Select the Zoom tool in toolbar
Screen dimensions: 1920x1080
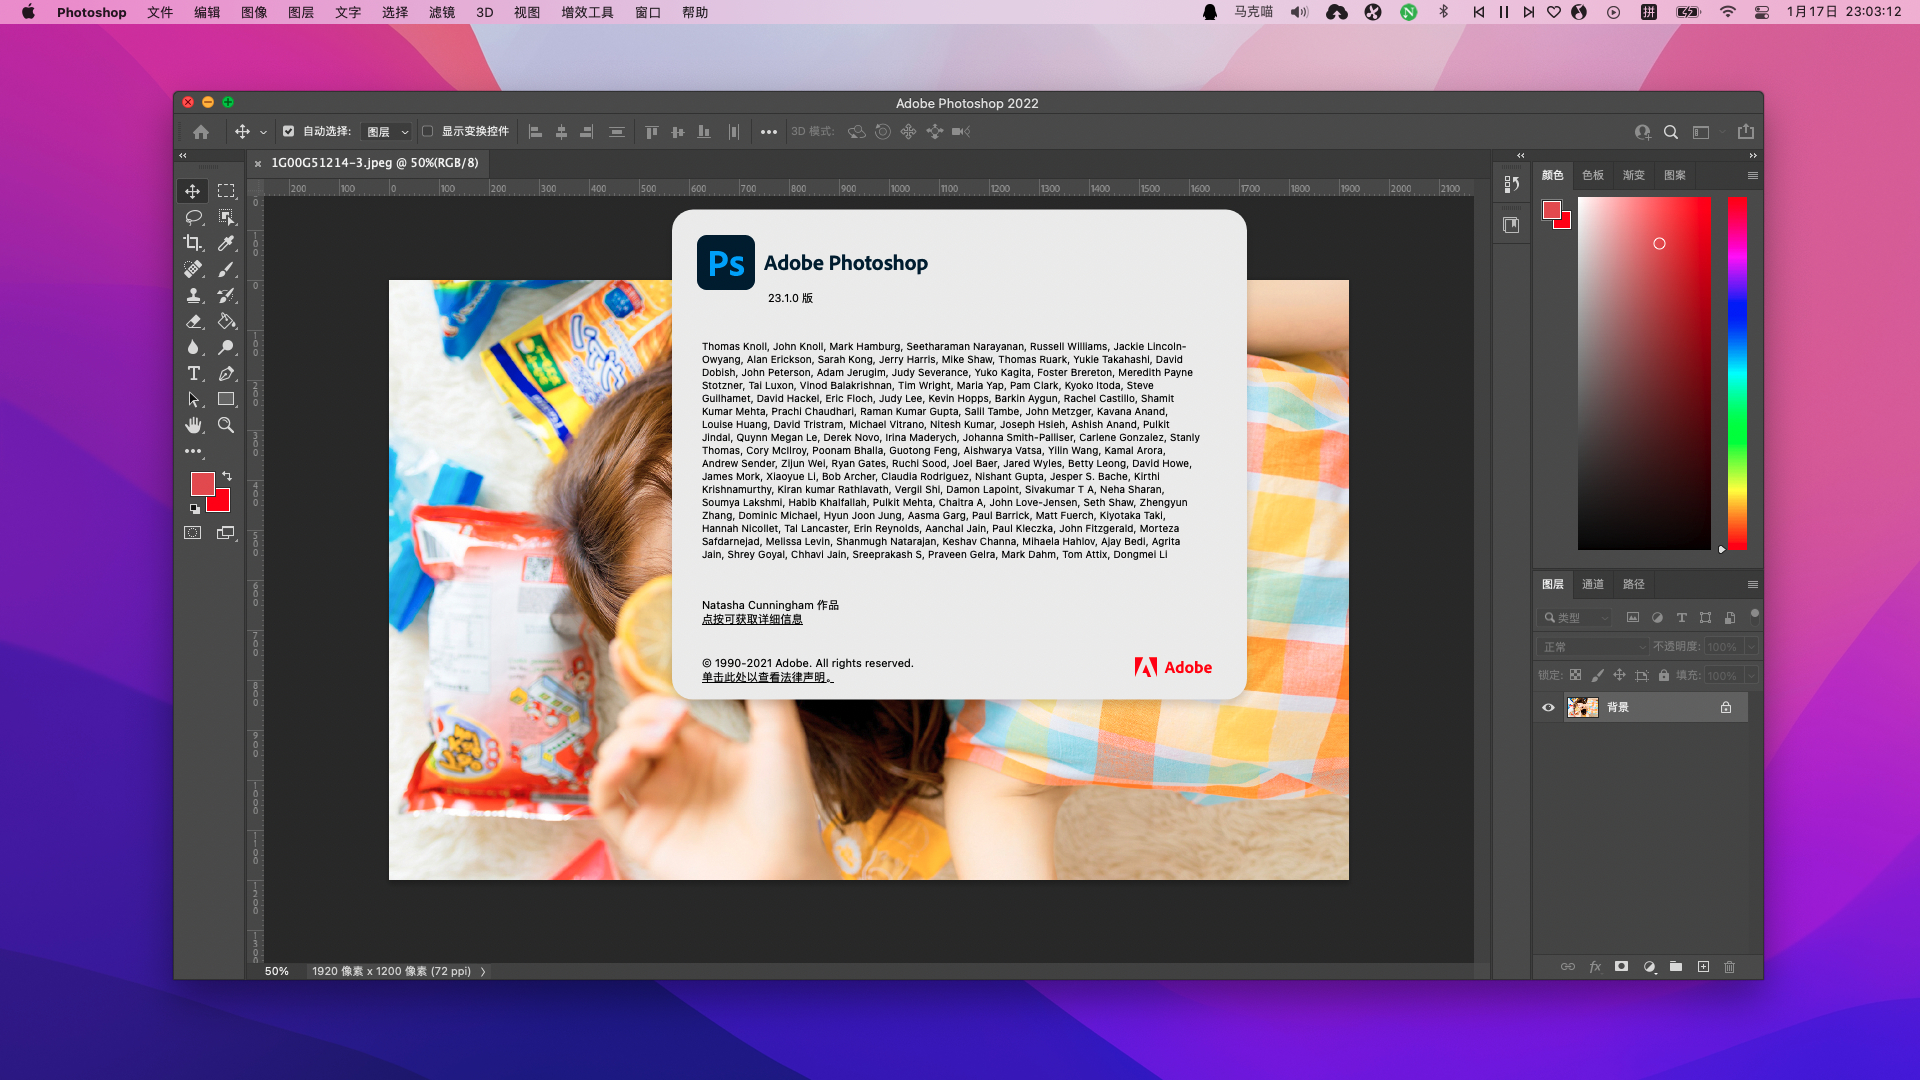[x=226, y=425]
